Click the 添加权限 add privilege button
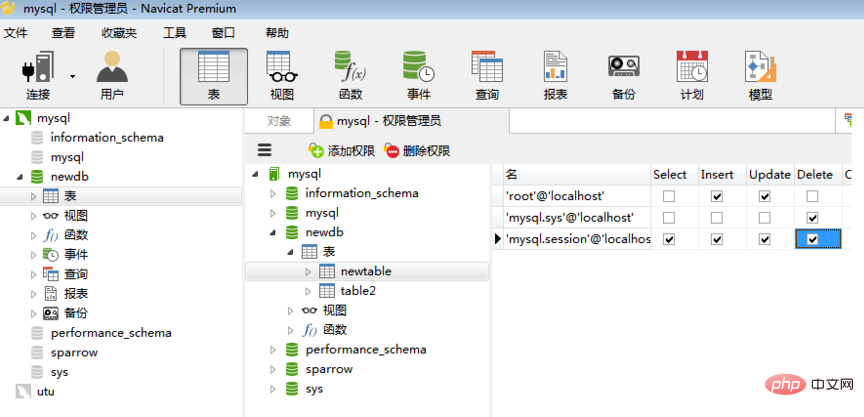Viewport: 864px width, 417px height. [x=342, y=150]
